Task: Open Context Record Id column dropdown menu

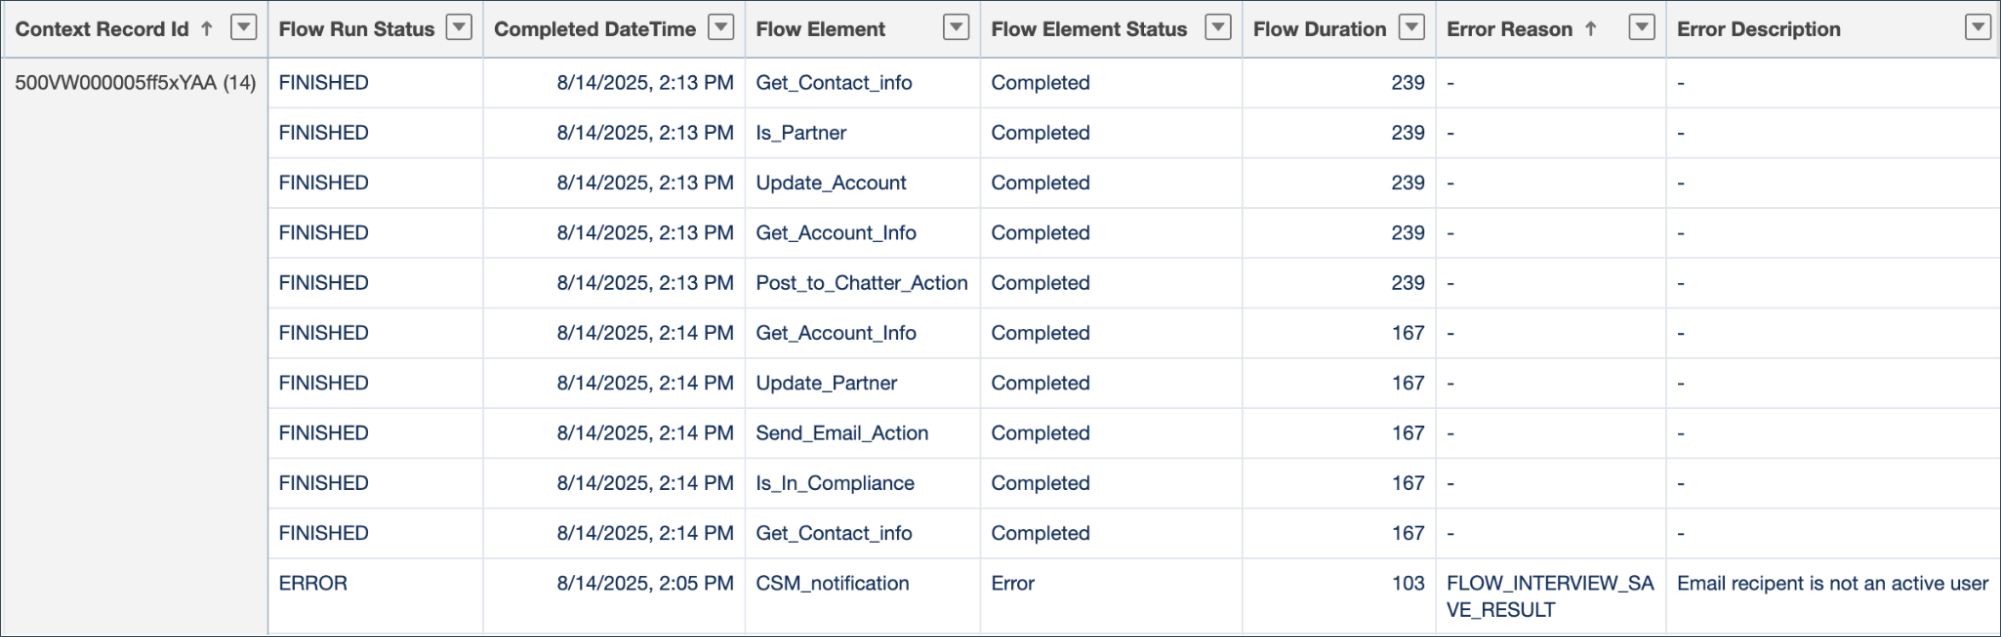Action: coord(244,28)
